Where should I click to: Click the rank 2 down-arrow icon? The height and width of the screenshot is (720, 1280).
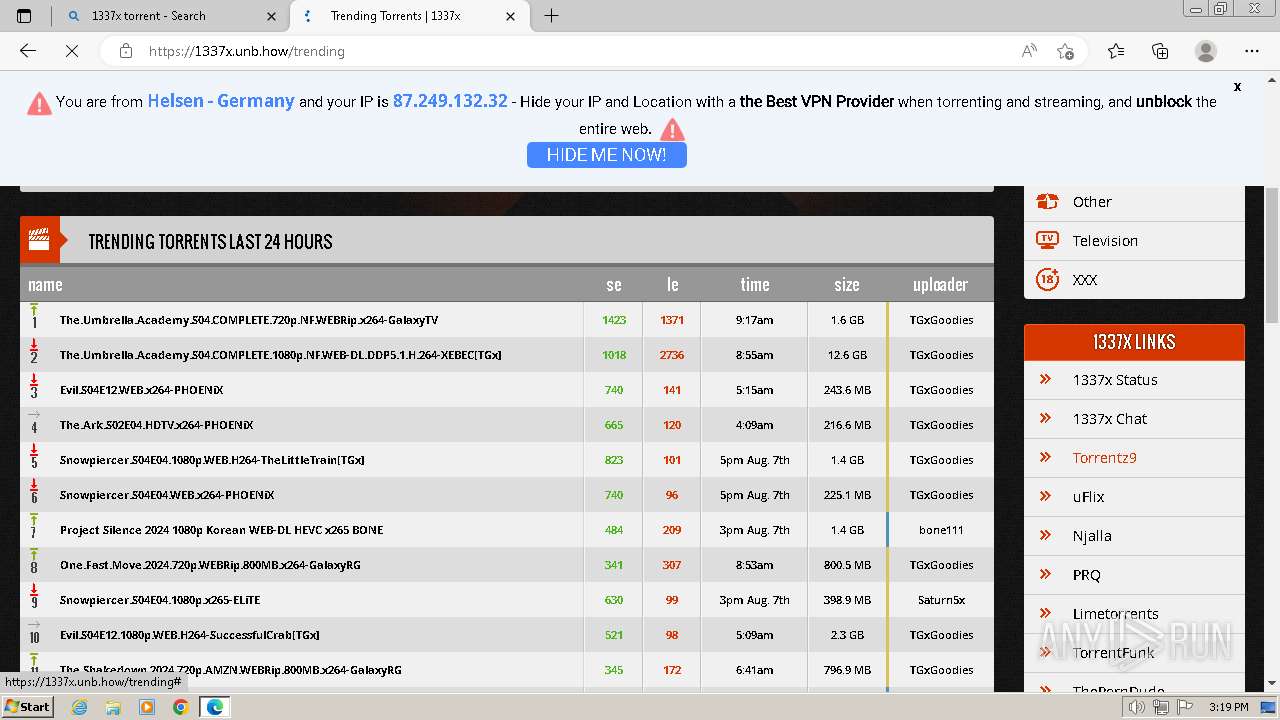[x=34, y=344]
